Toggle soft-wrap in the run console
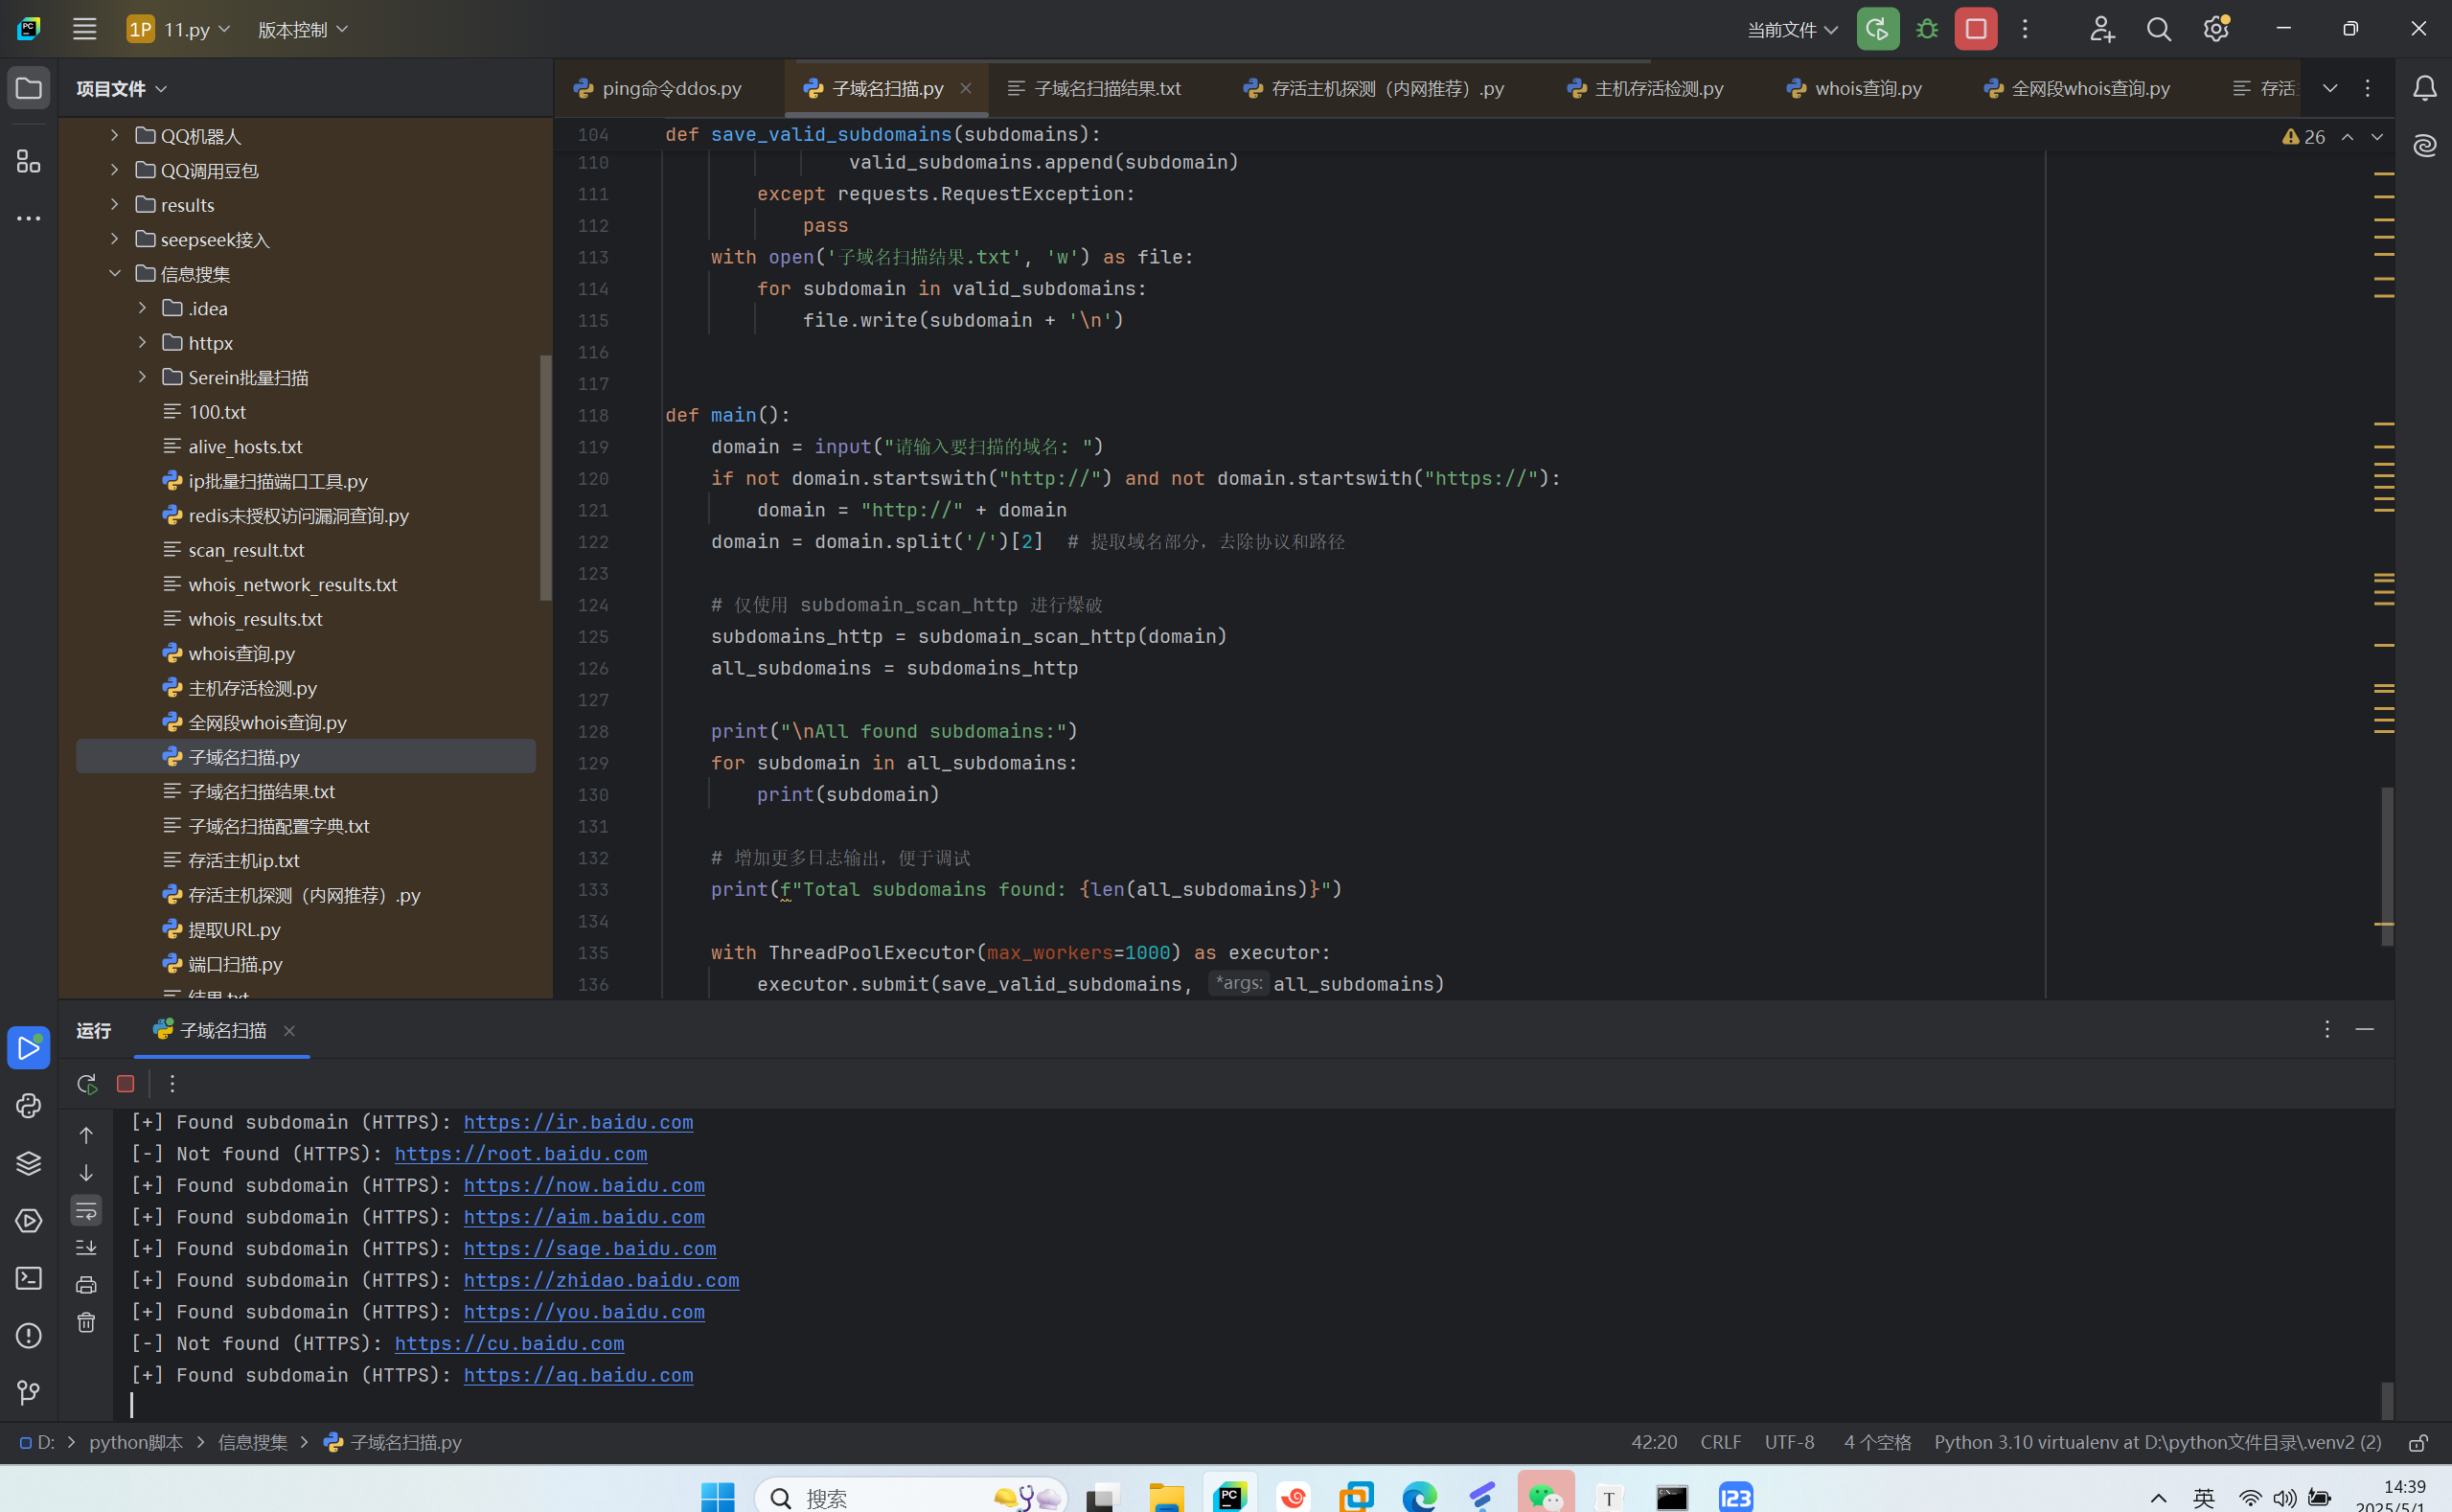Viewport: 2452px width, 1512px height. coord(86,1210)
